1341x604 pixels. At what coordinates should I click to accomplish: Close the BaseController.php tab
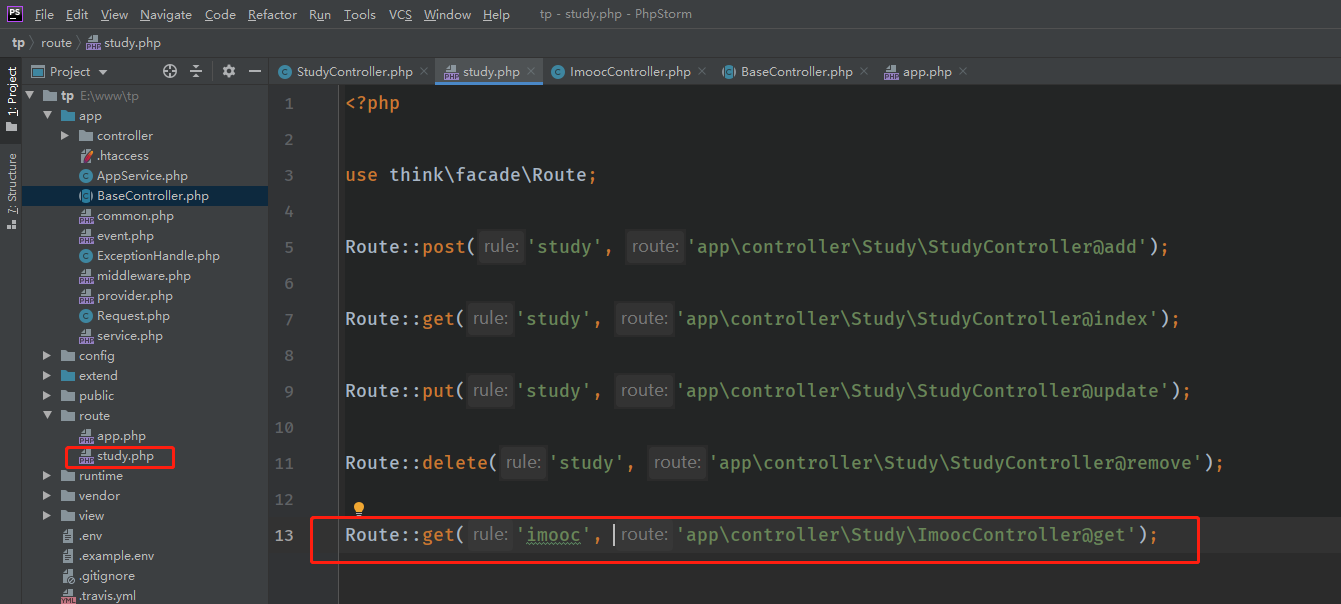pyautogui.click(x=864, y=71)
